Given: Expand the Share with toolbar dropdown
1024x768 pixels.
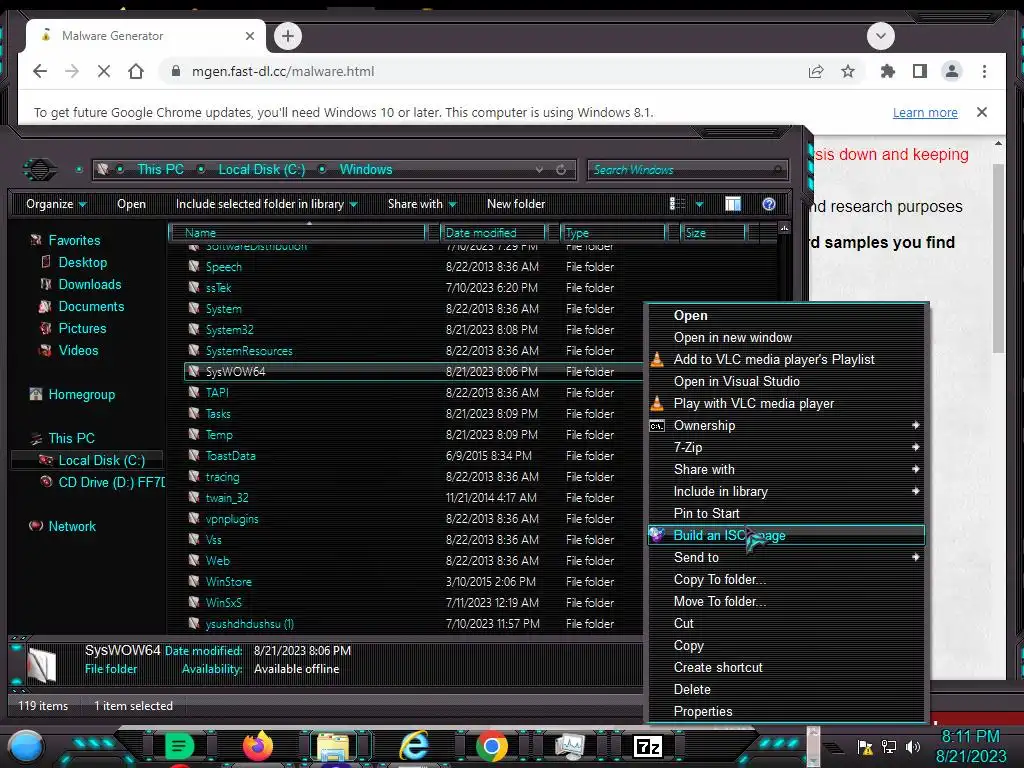Looking at the screenshot, I should (422, 204).
